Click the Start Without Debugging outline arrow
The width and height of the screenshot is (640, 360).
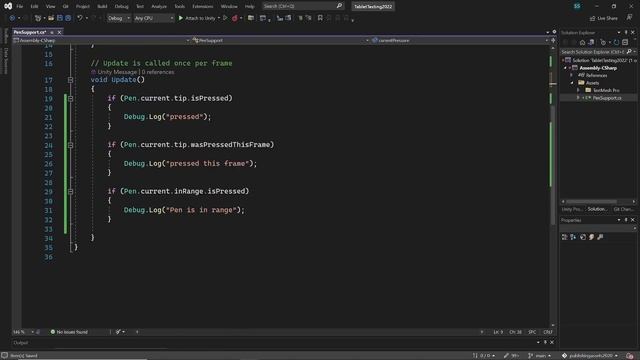click(x=225, y=18)
